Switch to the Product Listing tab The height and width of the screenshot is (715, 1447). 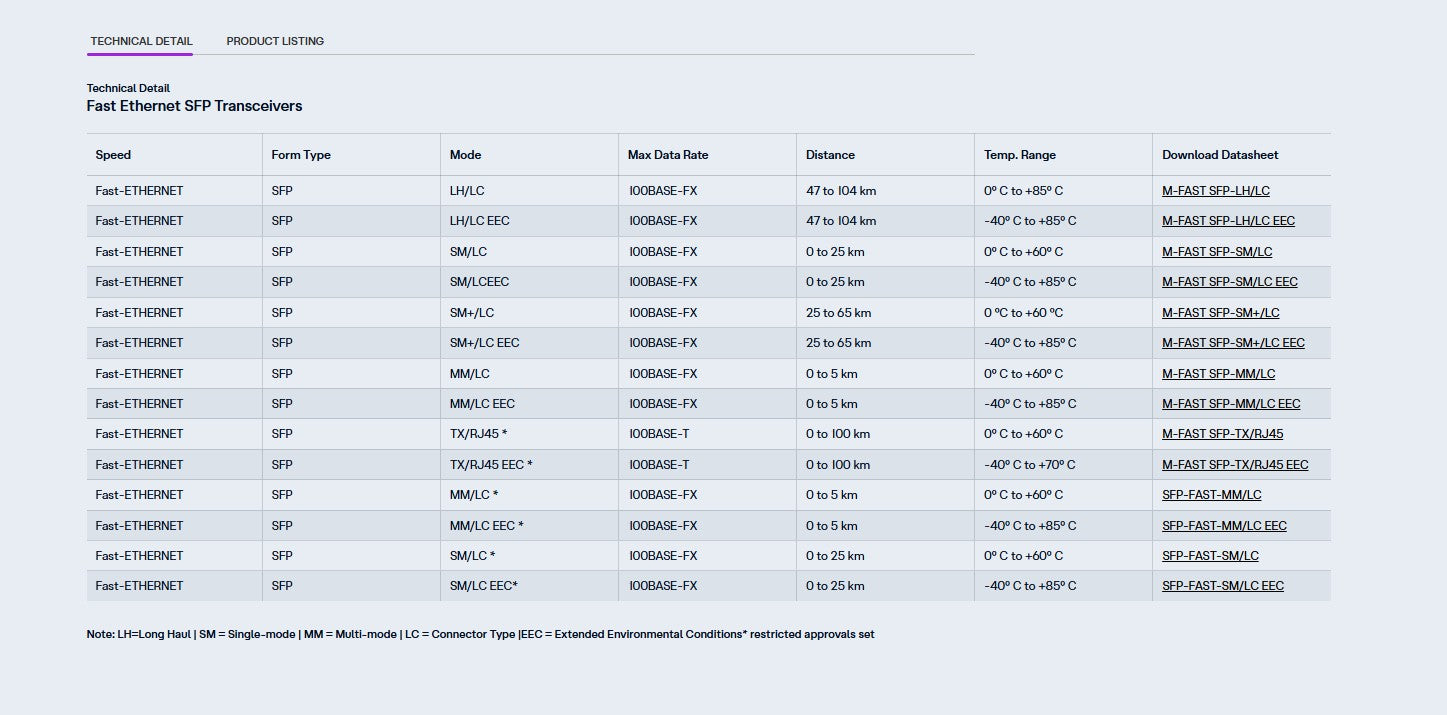click(x=275, y=41)
